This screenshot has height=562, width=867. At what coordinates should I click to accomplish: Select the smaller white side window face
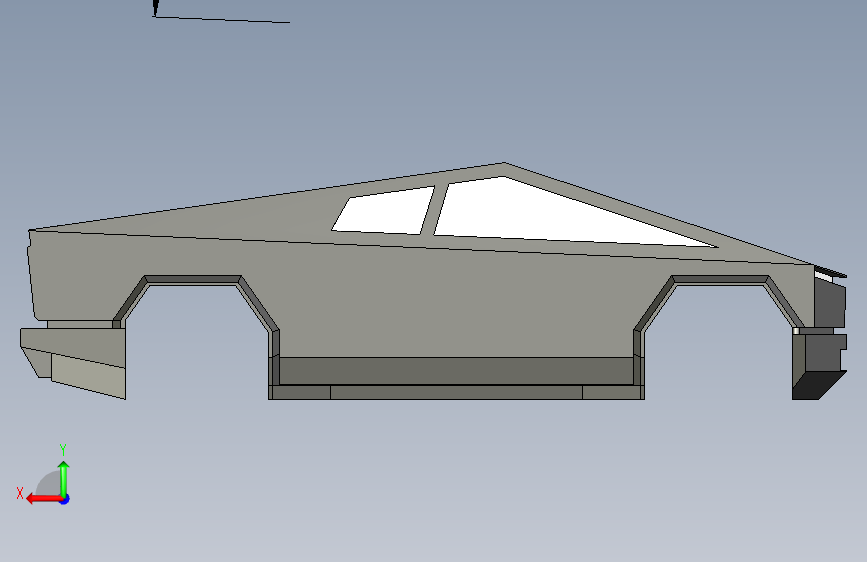click(384, 211)
